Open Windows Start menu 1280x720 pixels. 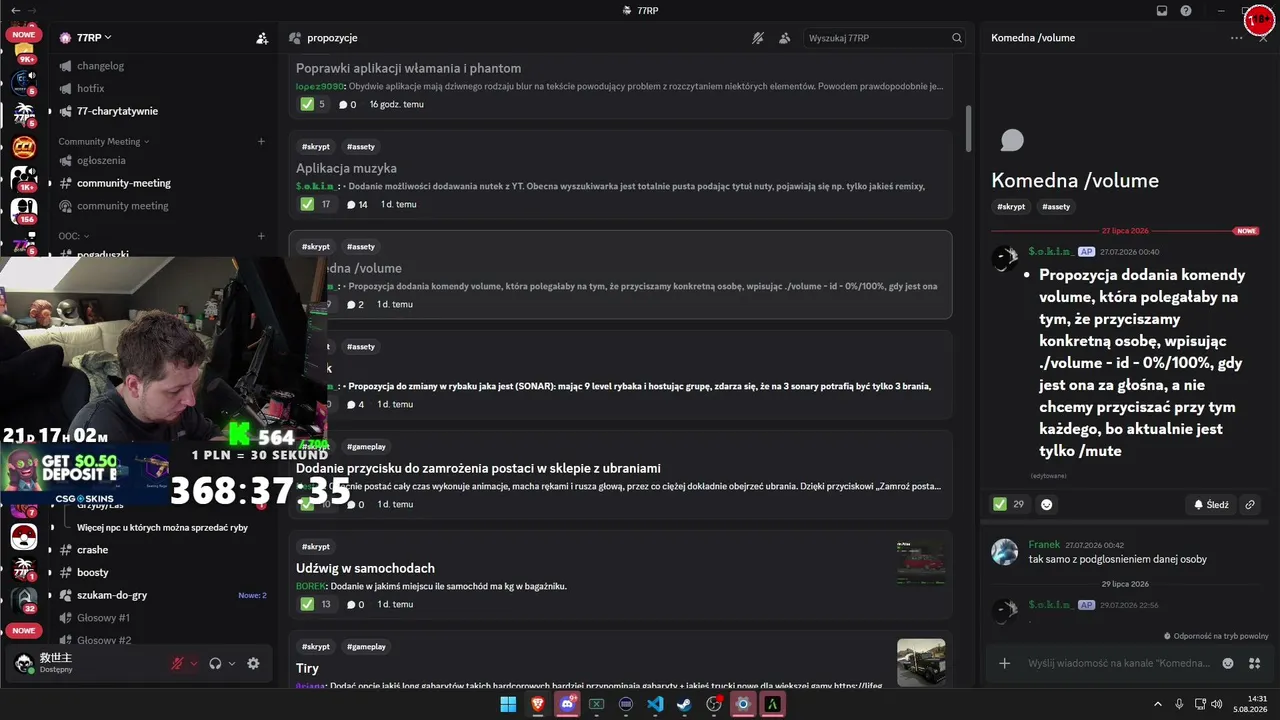(x=508, y=704)
